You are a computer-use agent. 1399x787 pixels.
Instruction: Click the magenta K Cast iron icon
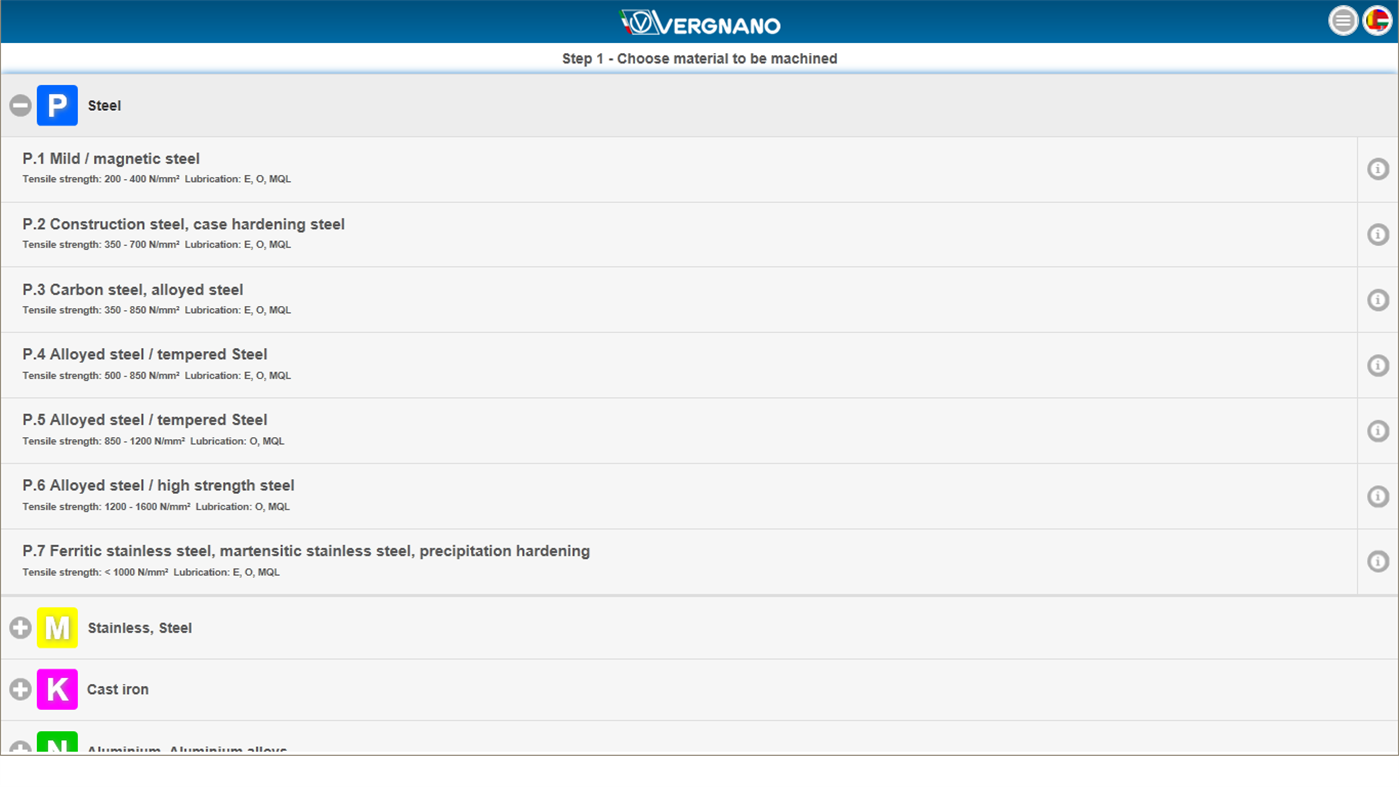pyautogui.click(x=56, y=689)
